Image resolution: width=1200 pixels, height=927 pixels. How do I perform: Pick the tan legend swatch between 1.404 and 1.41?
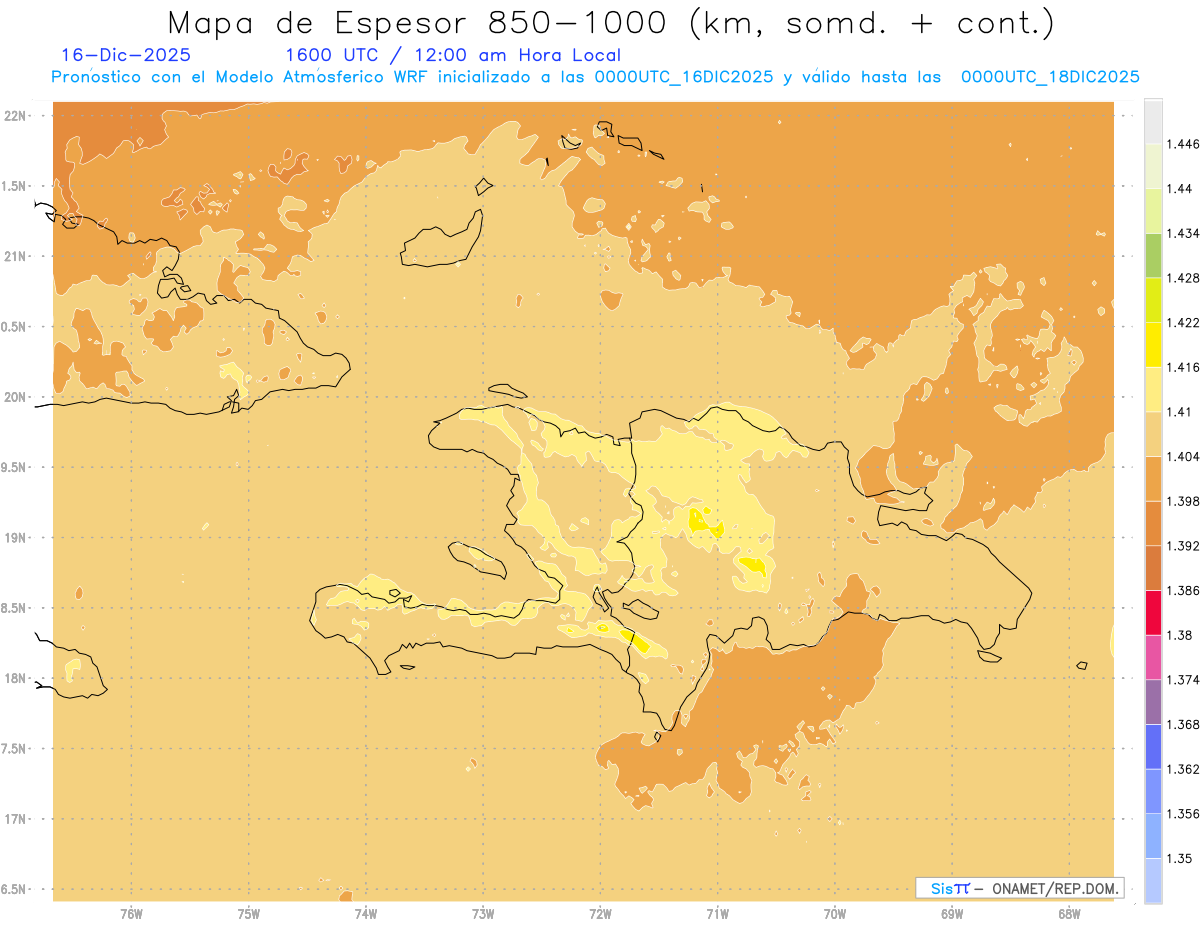[1153, 434]
